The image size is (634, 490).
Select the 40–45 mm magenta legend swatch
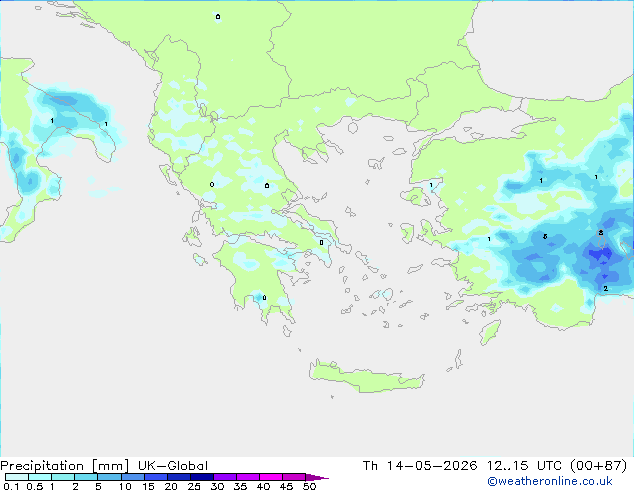(x=271, y=477)
